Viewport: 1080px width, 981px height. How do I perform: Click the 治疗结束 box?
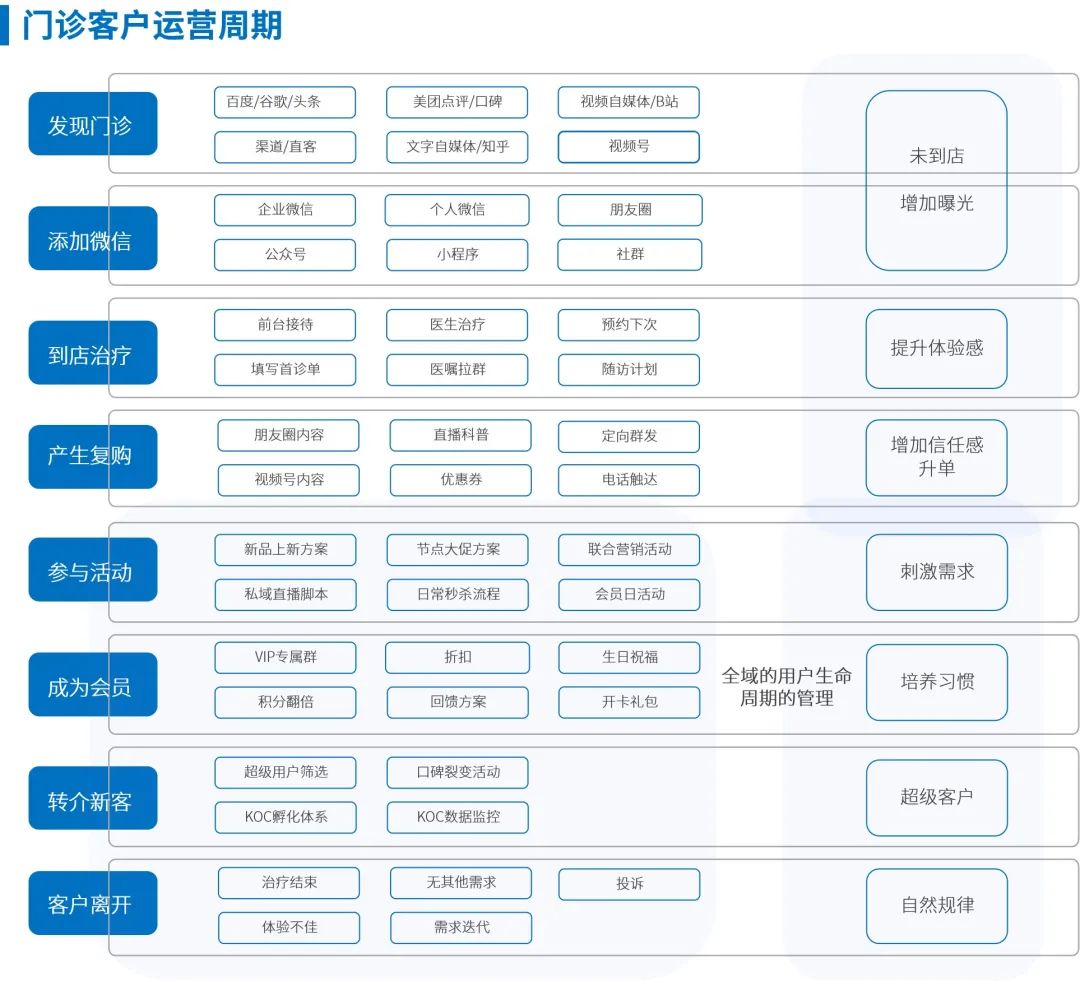289,883
